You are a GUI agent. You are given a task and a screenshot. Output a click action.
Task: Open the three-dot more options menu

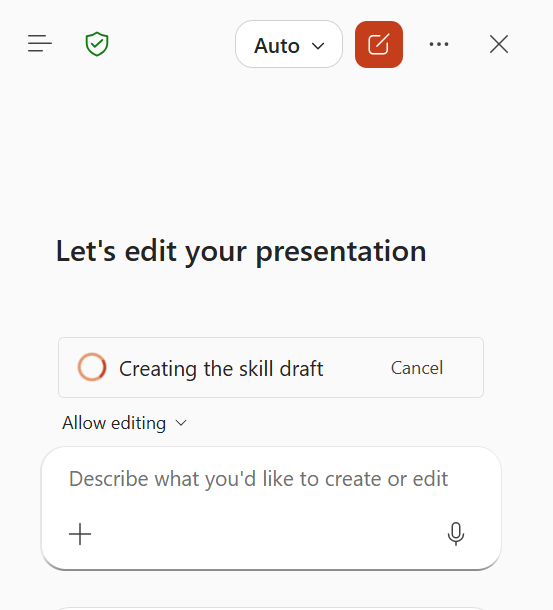[439, 44]
